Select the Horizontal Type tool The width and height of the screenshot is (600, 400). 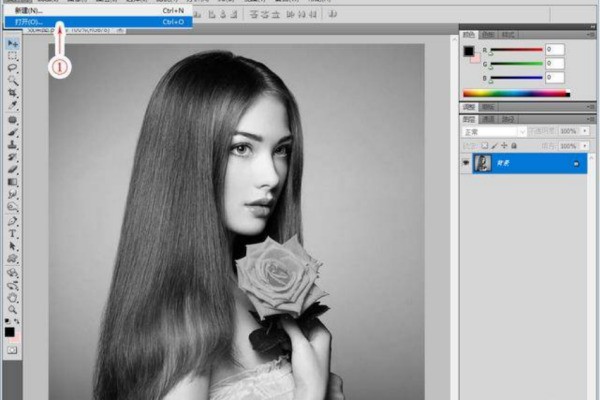point(13,233)
